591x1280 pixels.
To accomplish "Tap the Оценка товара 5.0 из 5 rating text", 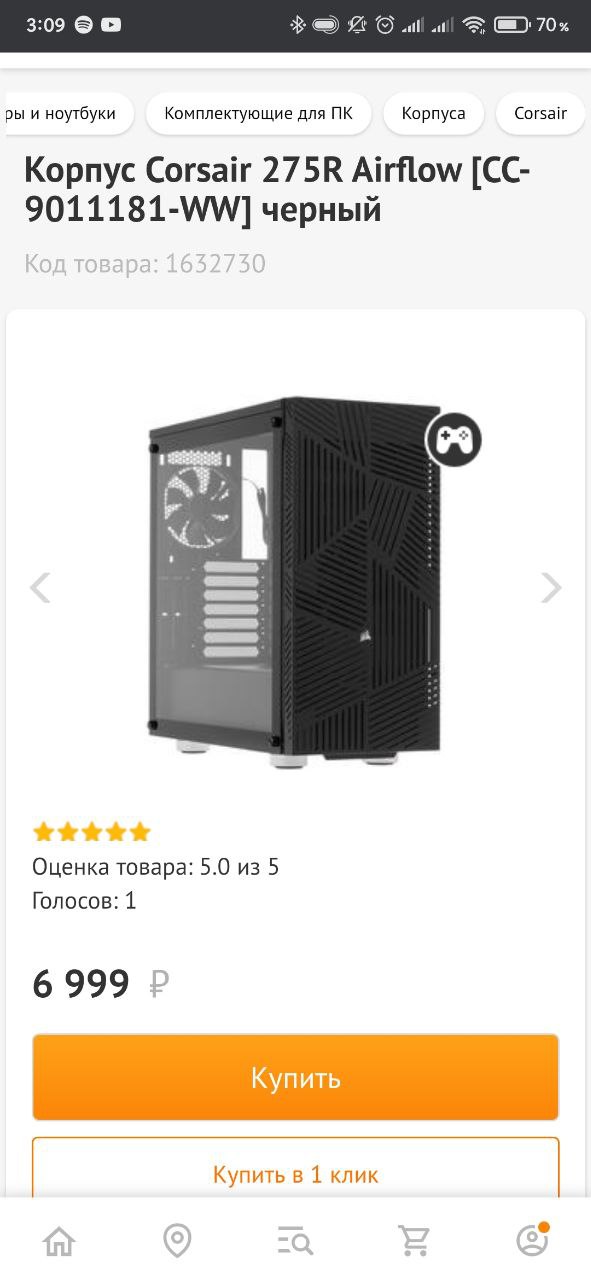I will pyautogui.click(x=156, y=867).
